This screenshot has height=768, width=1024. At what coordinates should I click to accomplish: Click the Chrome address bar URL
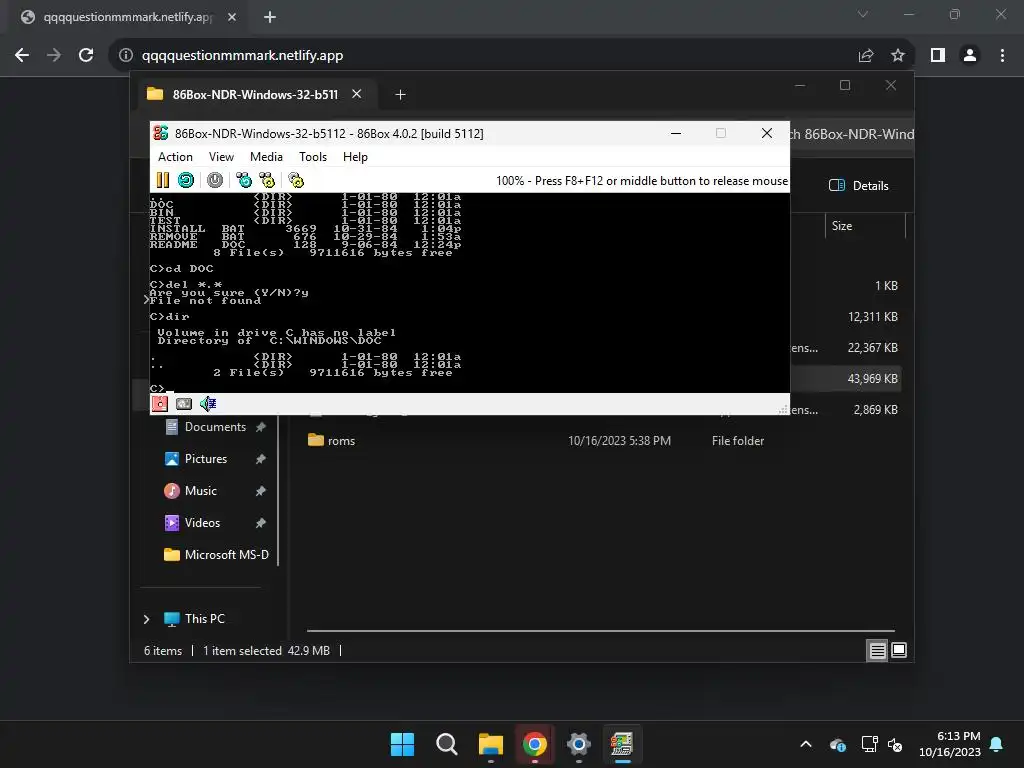pos(242,56)
